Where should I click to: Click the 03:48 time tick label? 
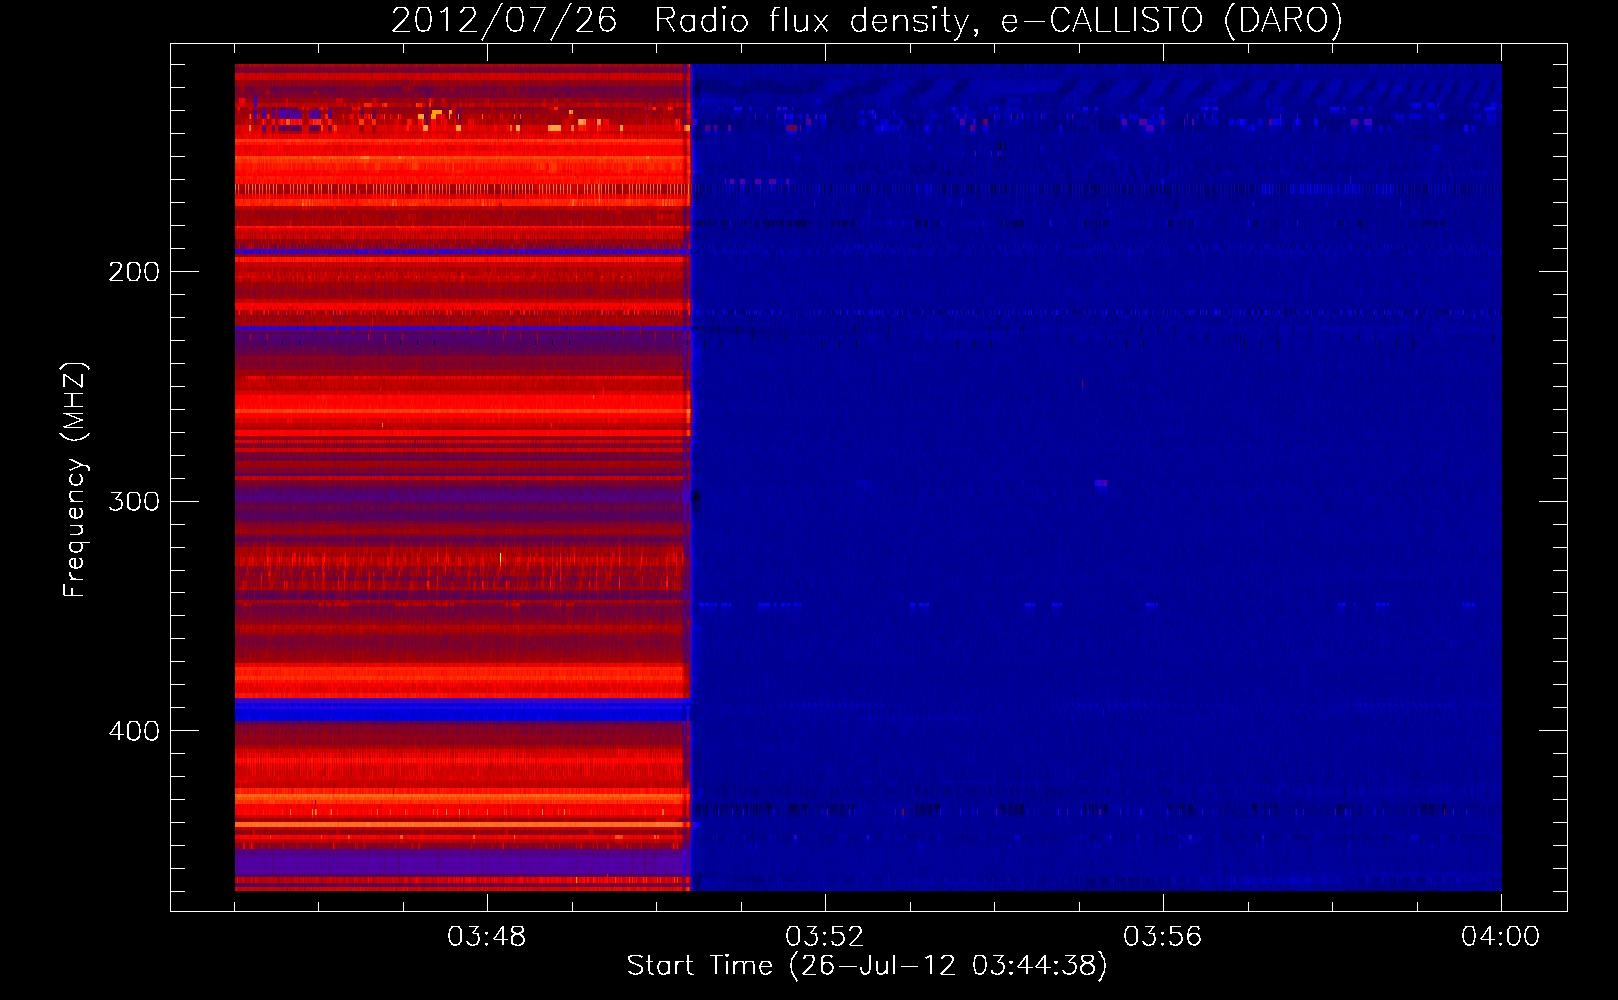(x=486, y=937)
